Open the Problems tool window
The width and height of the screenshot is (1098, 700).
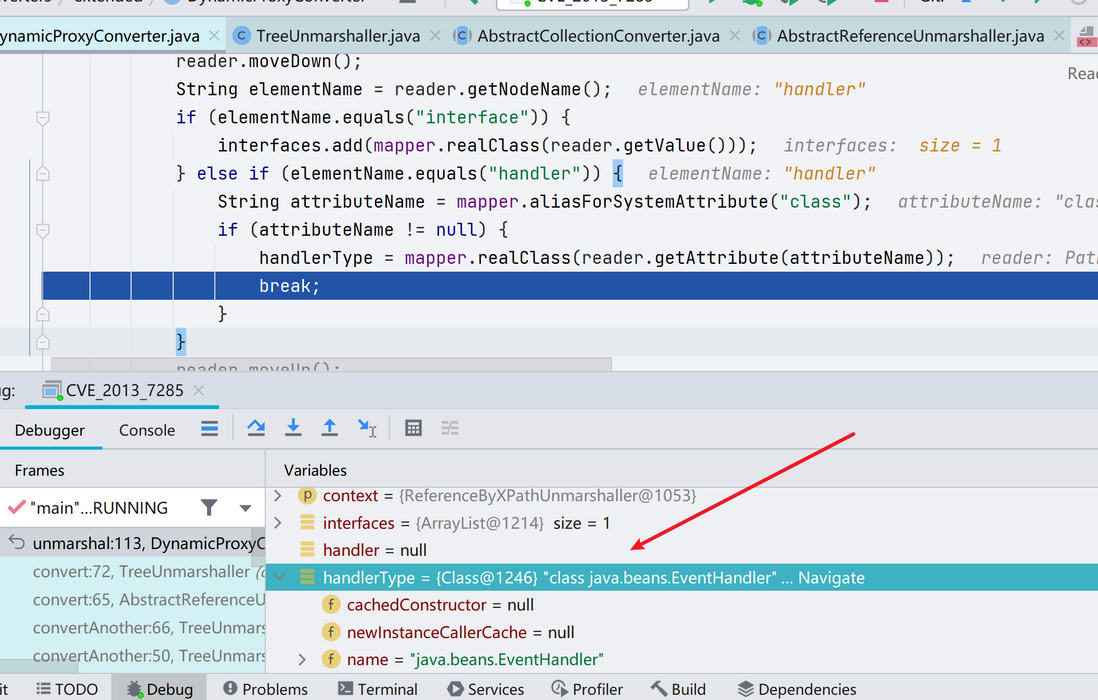[265, 689]
